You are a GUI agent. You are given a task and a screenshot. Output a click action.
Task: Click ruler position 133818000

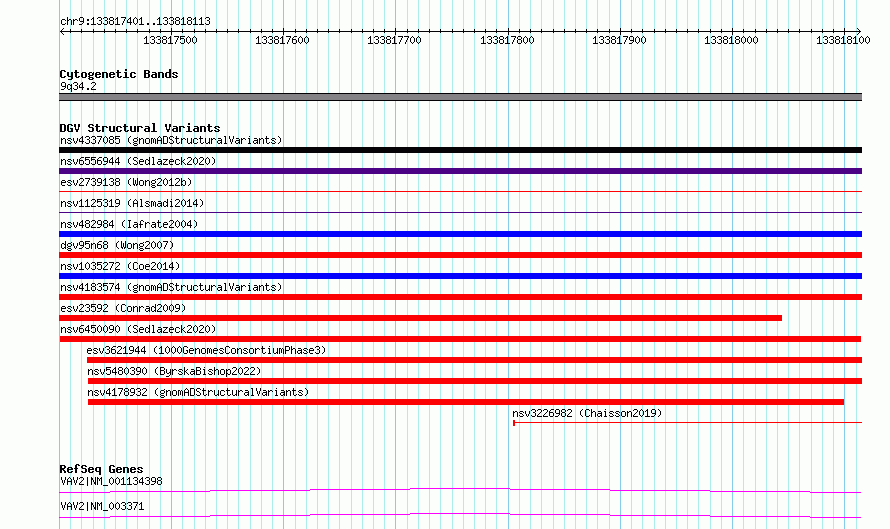coord(731,40)
